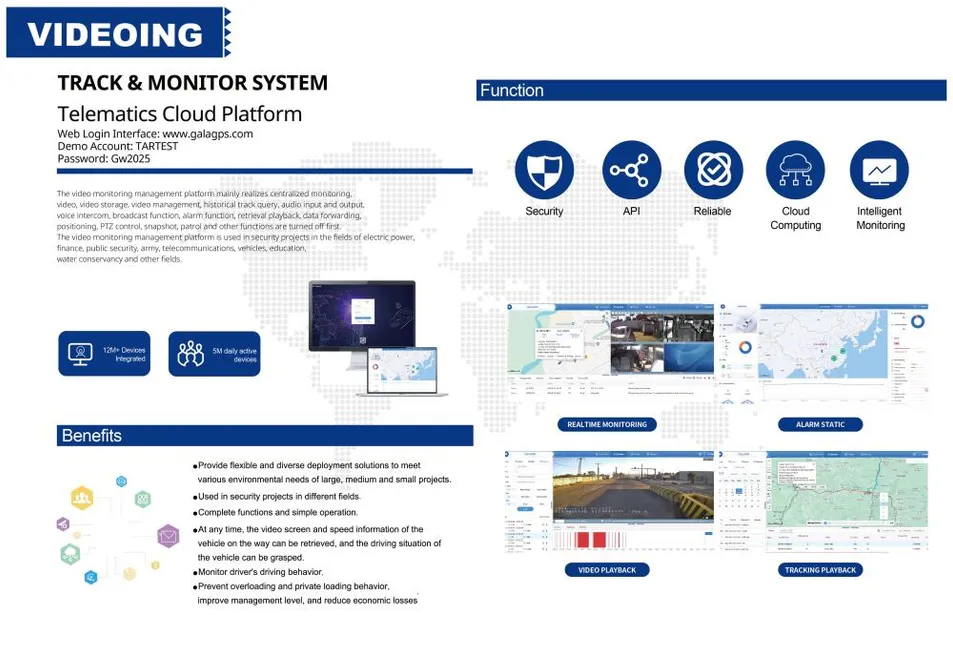Click the yellow people-group hexagon icon

(81, 498)
